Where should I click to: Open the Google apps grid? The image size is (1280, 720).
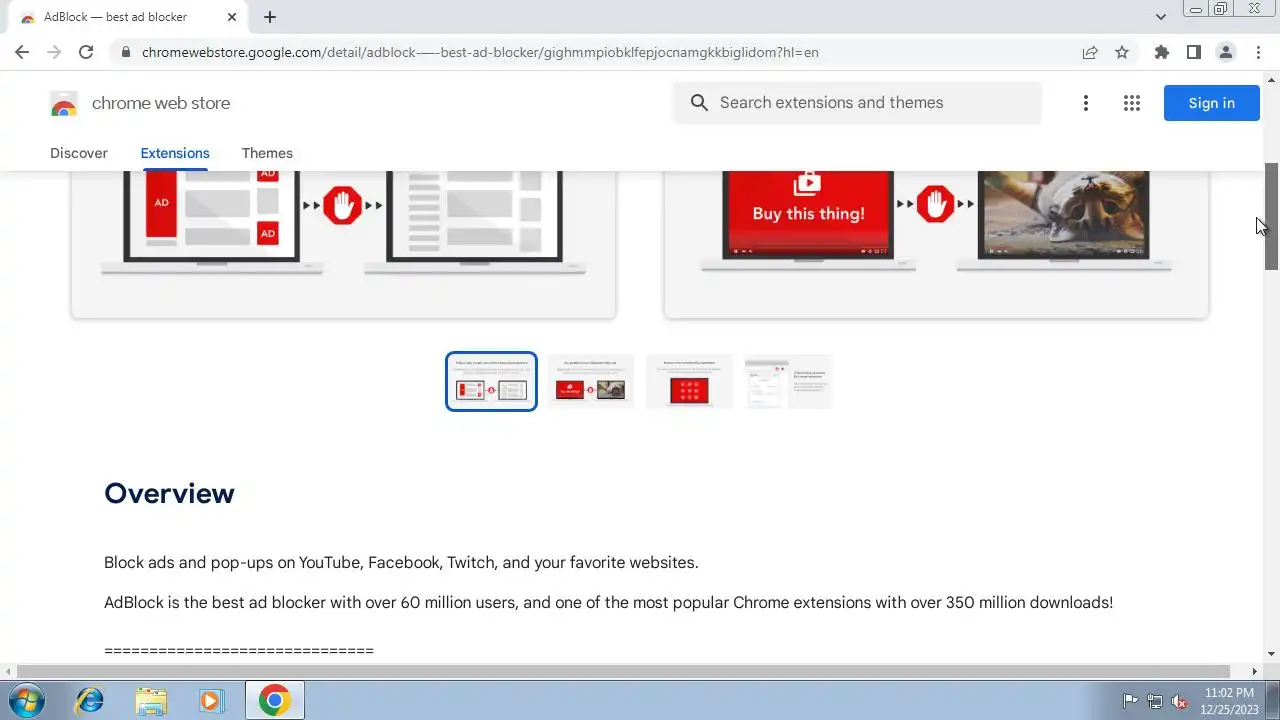(1132, 103)
